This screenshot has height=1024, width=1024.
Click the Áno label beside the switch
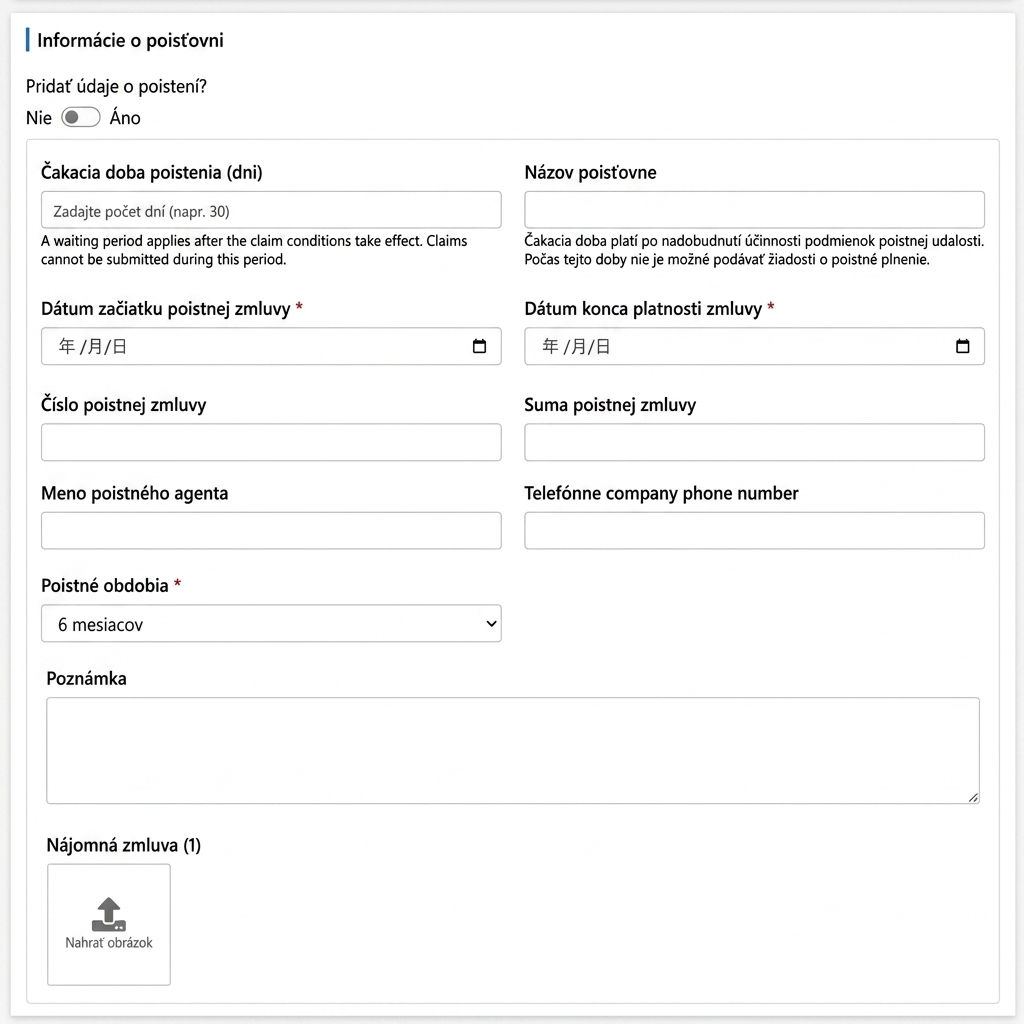pos(125,118)
